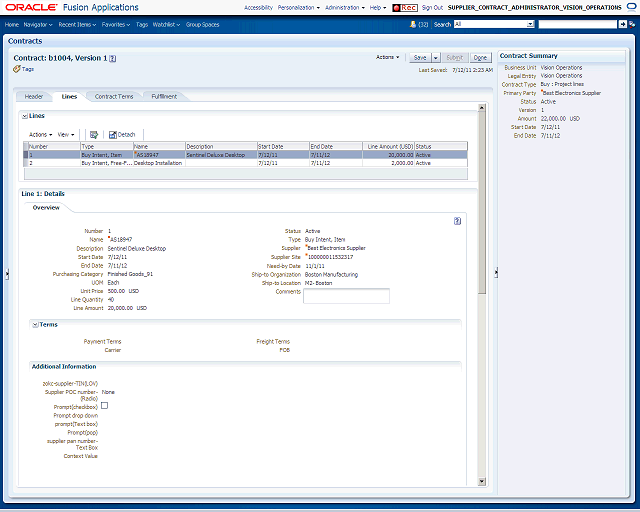The height and width of the screenshot is (512, 640).
Task: Click the help icon in Line 1 Details
Action: (457, 221)
